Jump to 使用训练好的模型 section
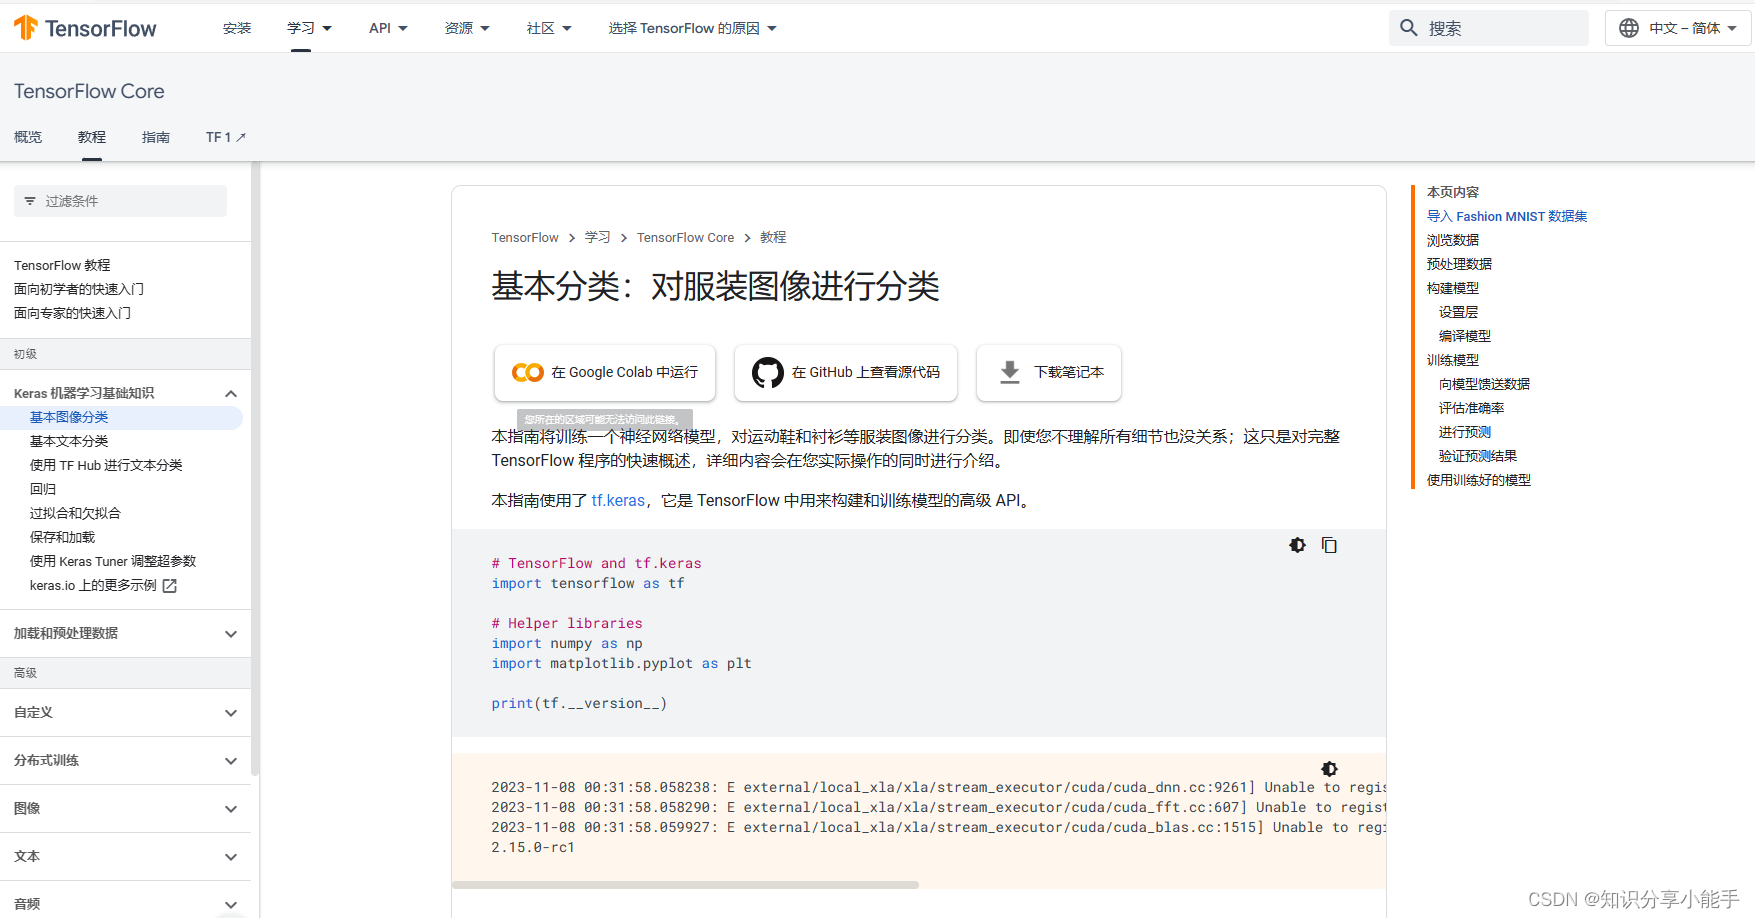Viewport: 1755px width, 918px height. point(1479,480)
